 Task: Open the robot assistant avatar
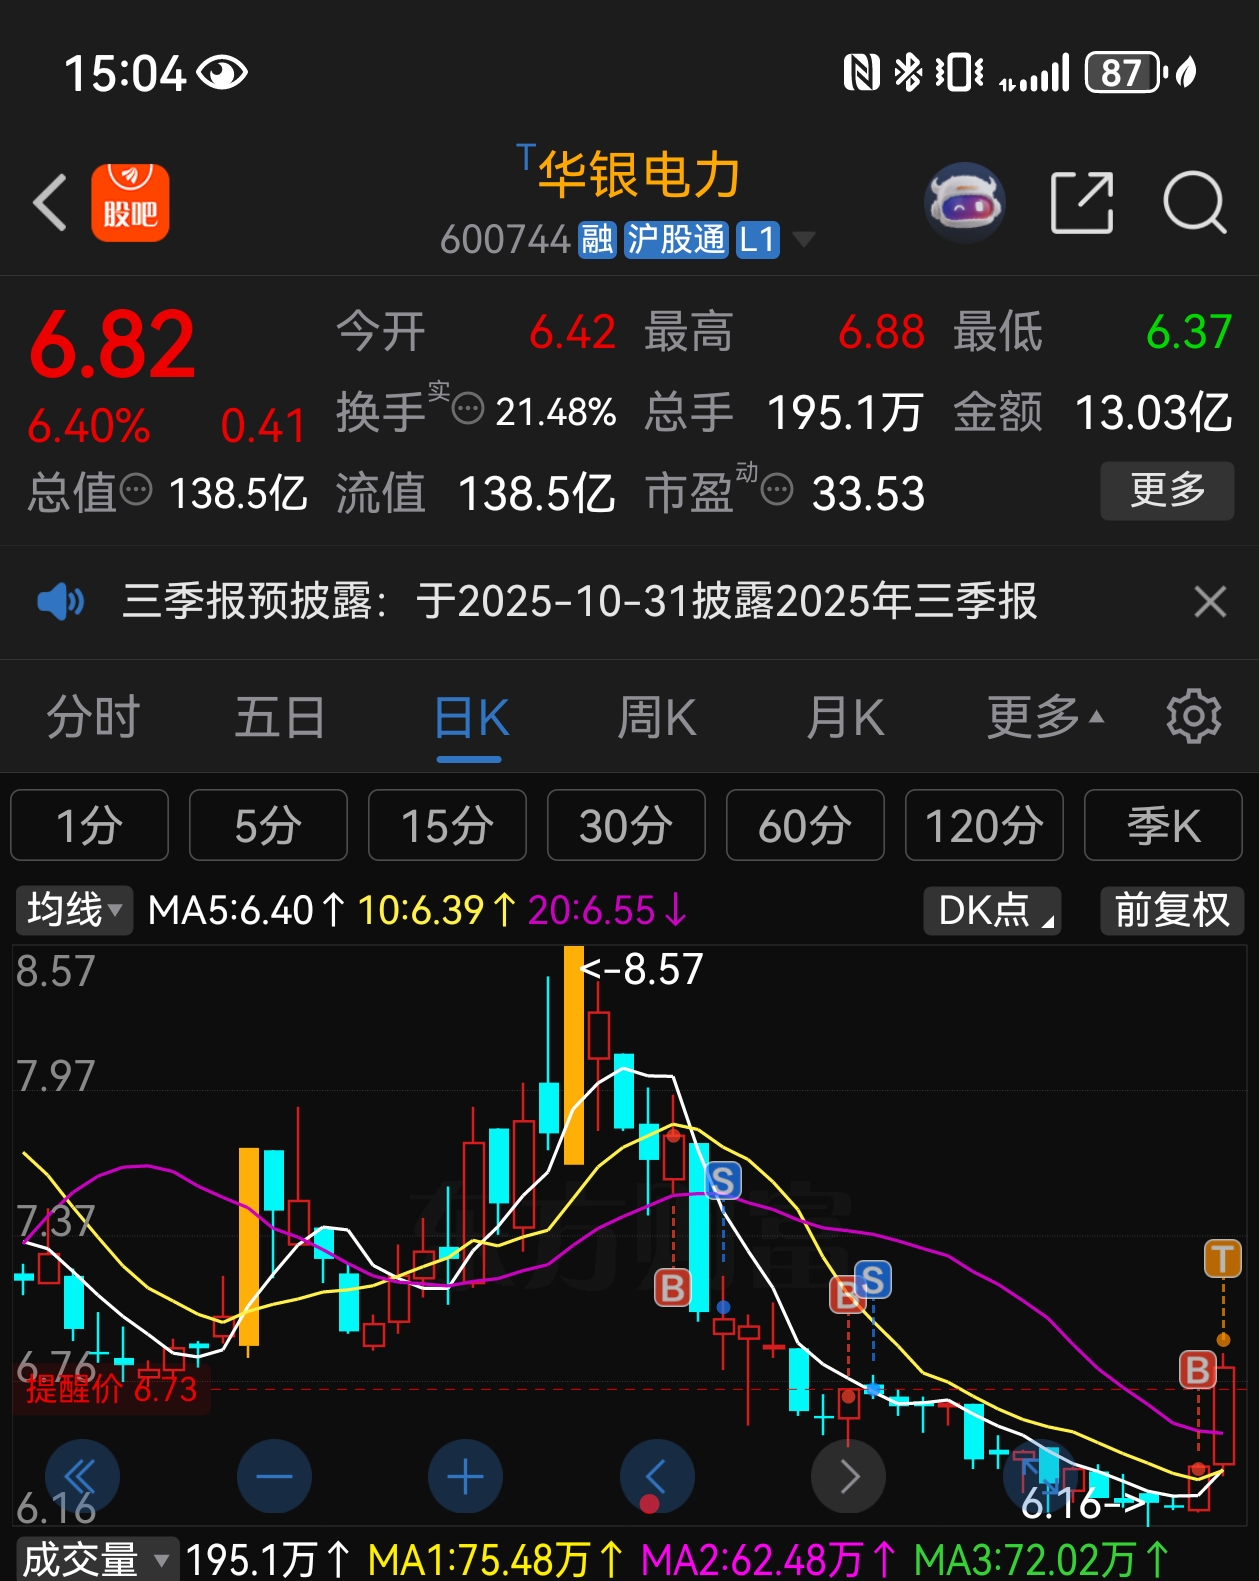(x=965, y=203)
